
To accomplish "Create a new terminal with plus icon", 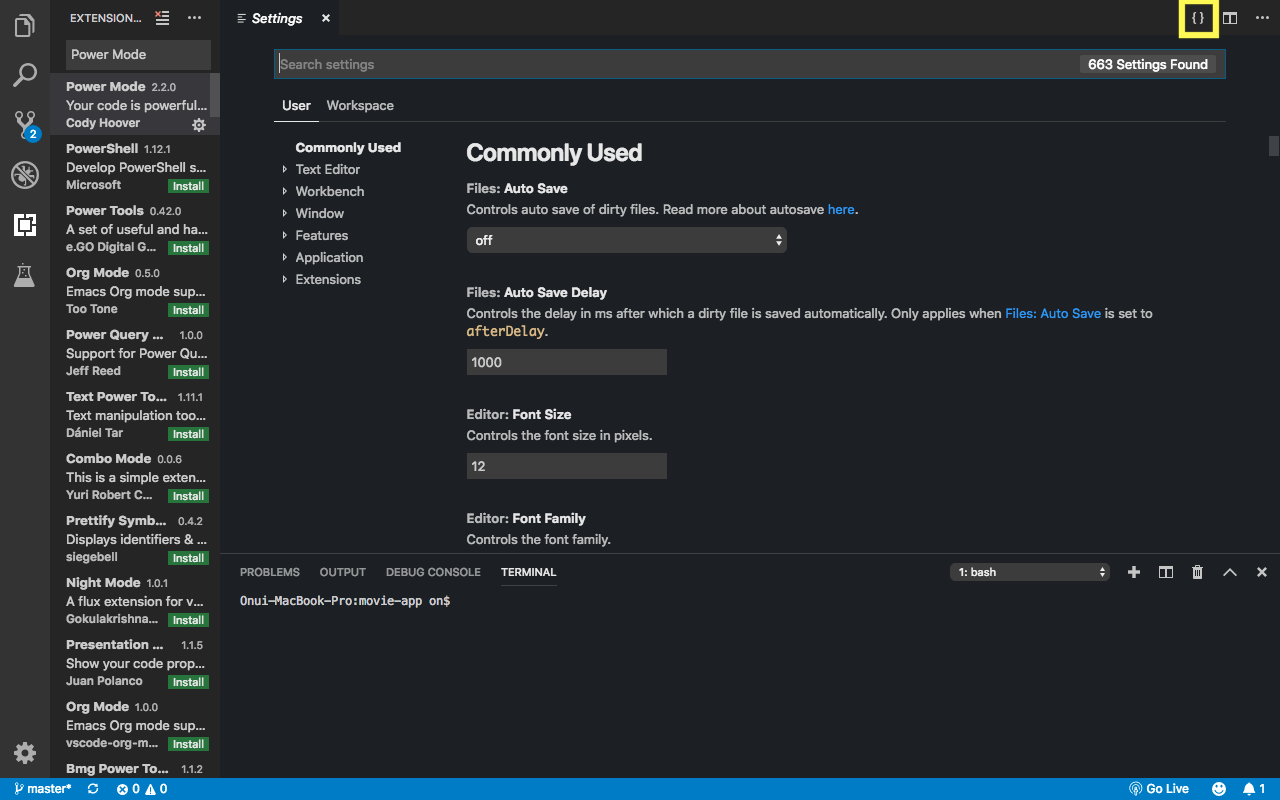I will click(x=1134, y=572).
